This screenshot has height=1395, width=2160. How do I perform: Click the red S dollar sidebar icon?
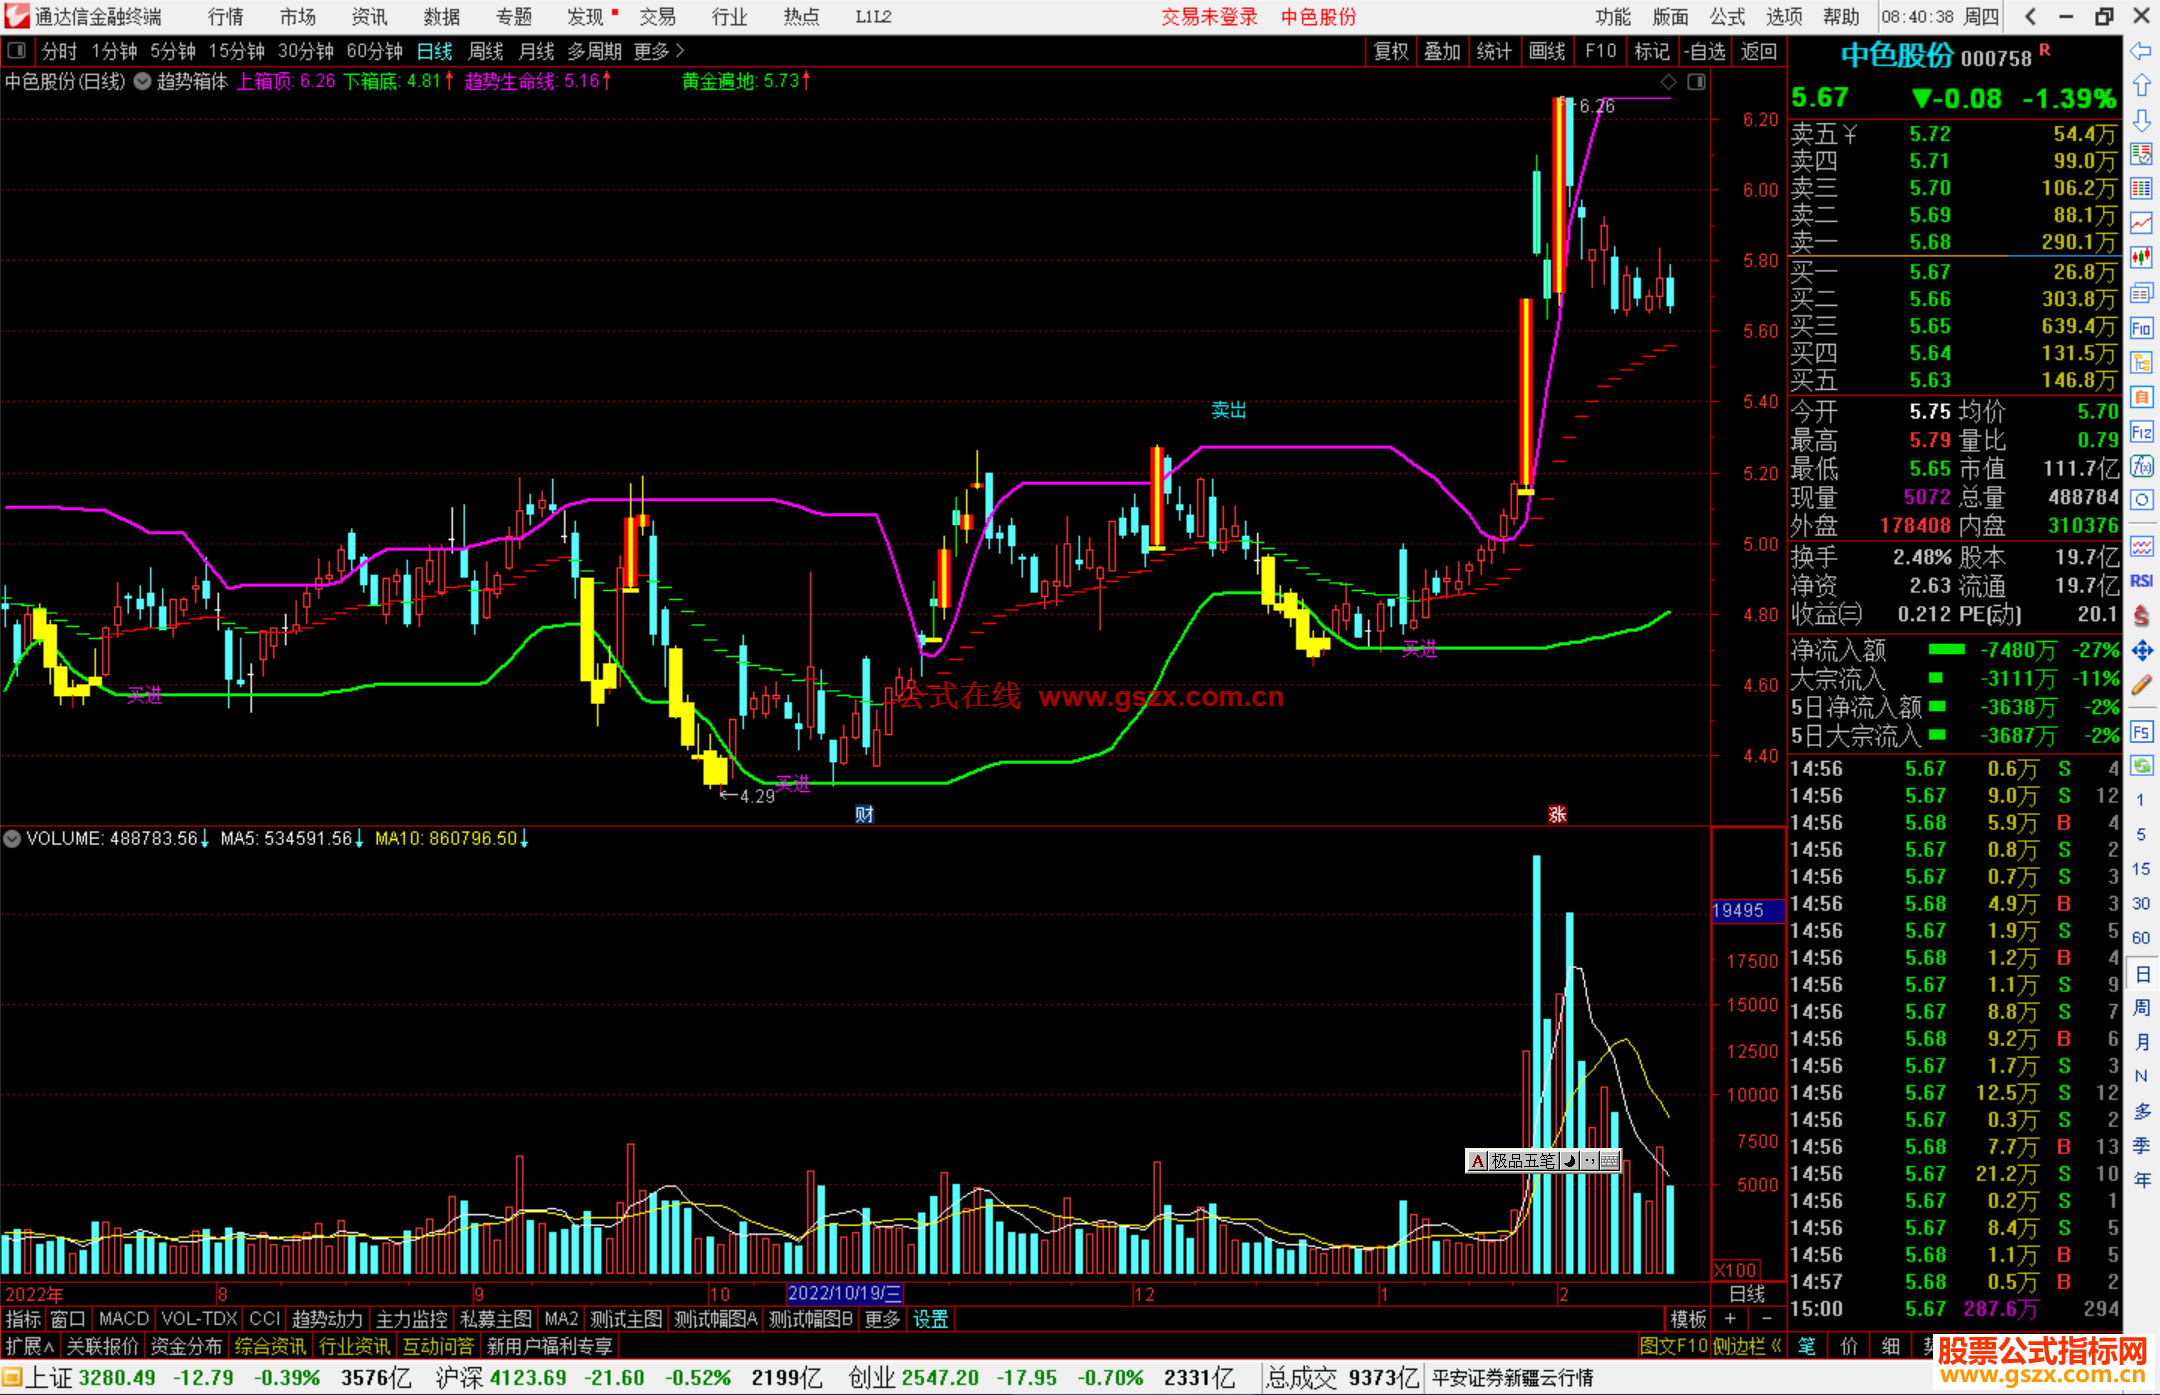point(2141,616)
